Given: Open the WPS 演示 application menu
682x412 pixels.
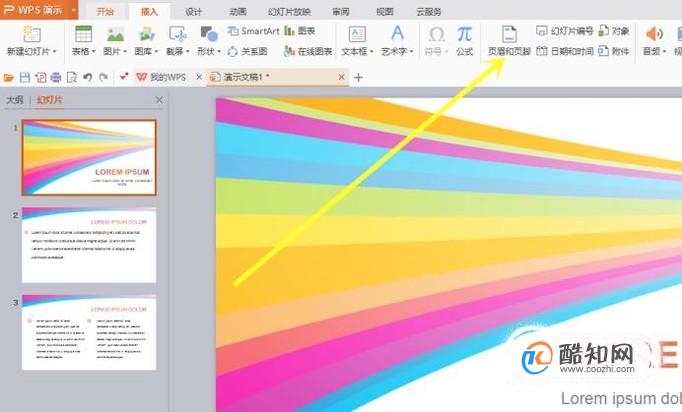Looking at the screenshot, I should click(39, 10).
